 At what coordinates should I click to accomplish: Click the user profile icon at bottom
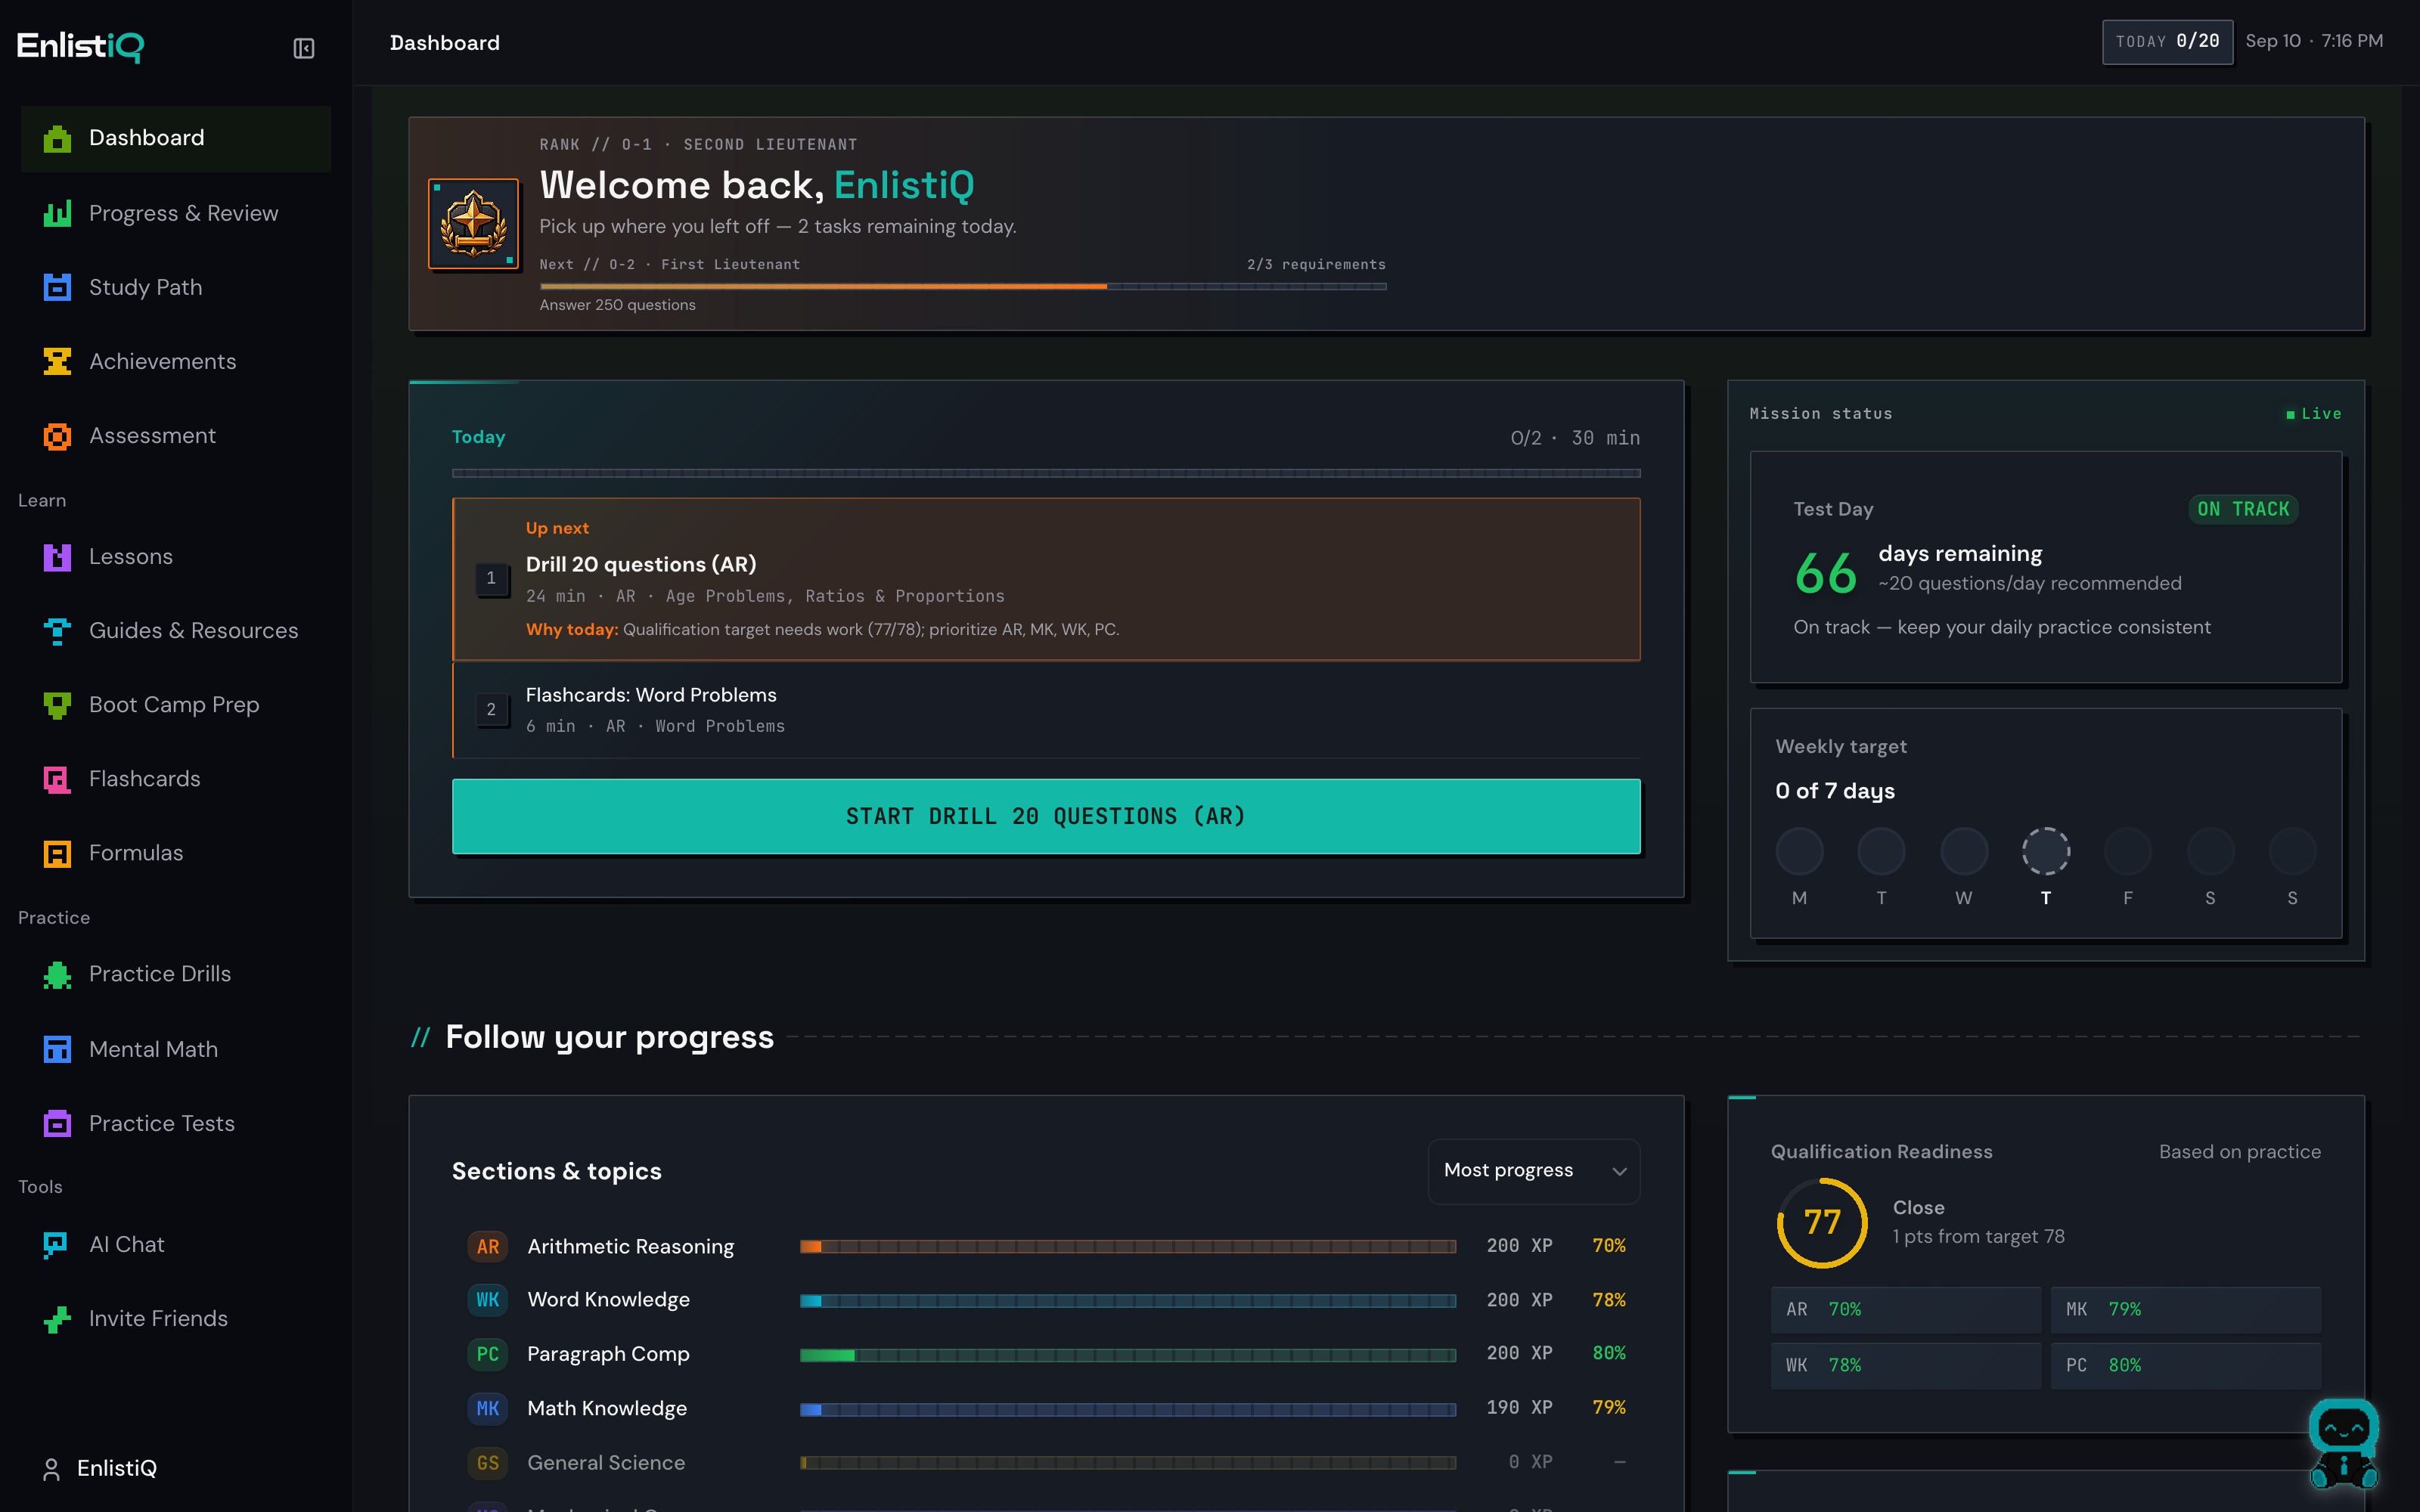pyautogui.click(x=51, y=1468)
